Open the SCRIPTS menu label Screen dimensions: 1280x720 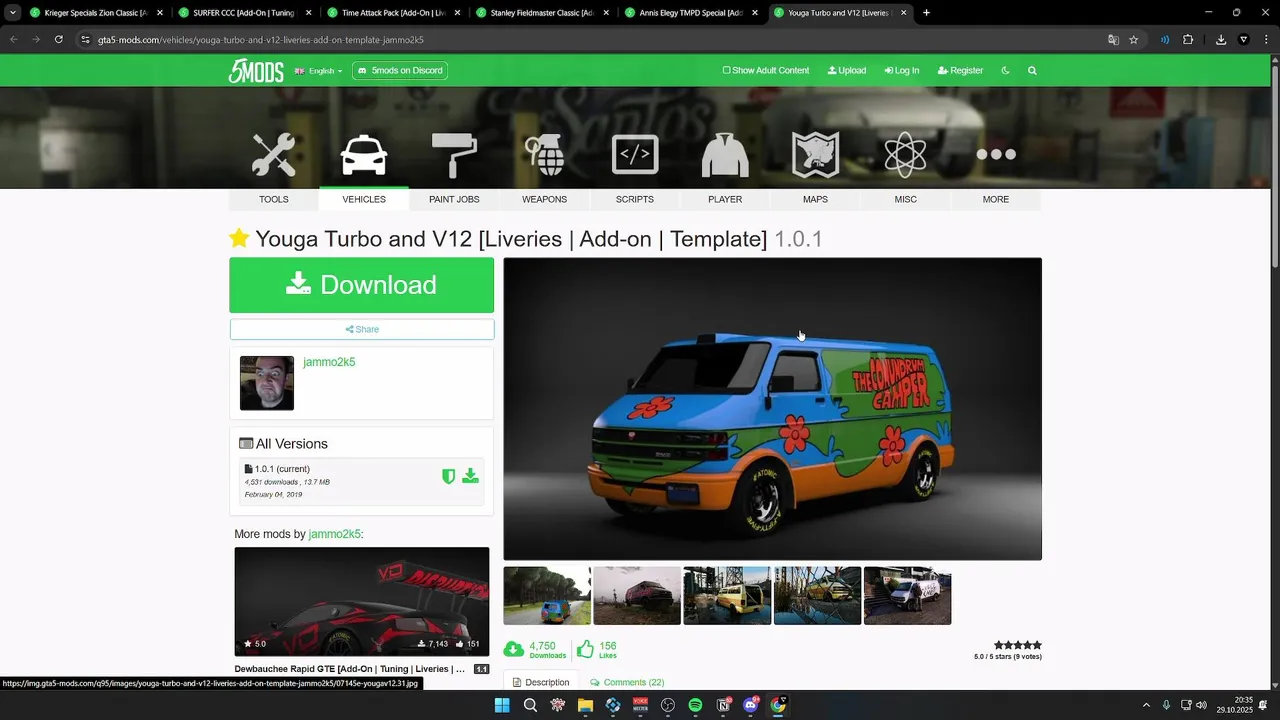(x=635, y=199)
